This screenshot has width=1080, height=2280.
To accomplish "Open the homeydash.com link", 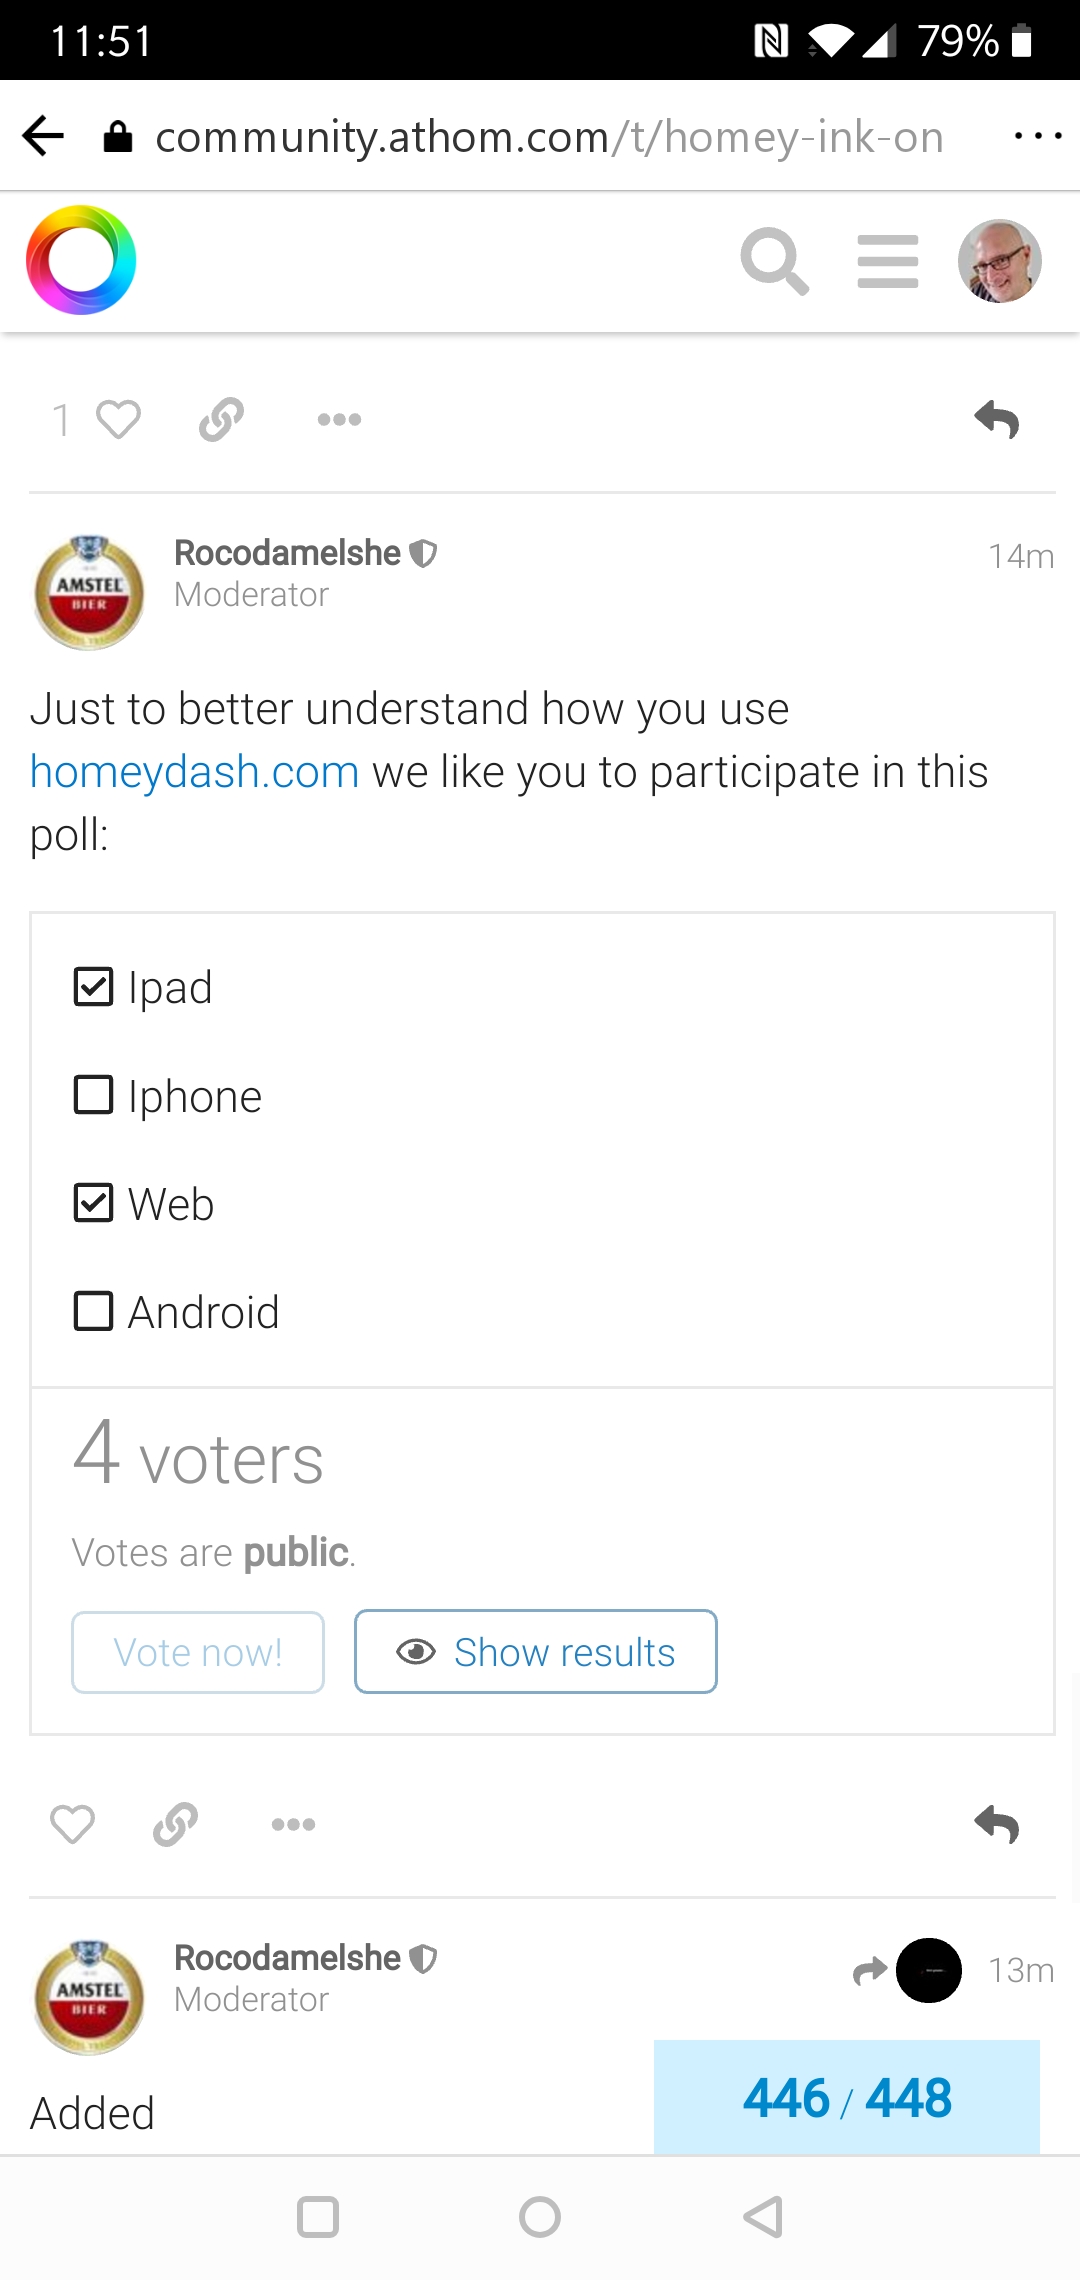I will tap(194, 772).
